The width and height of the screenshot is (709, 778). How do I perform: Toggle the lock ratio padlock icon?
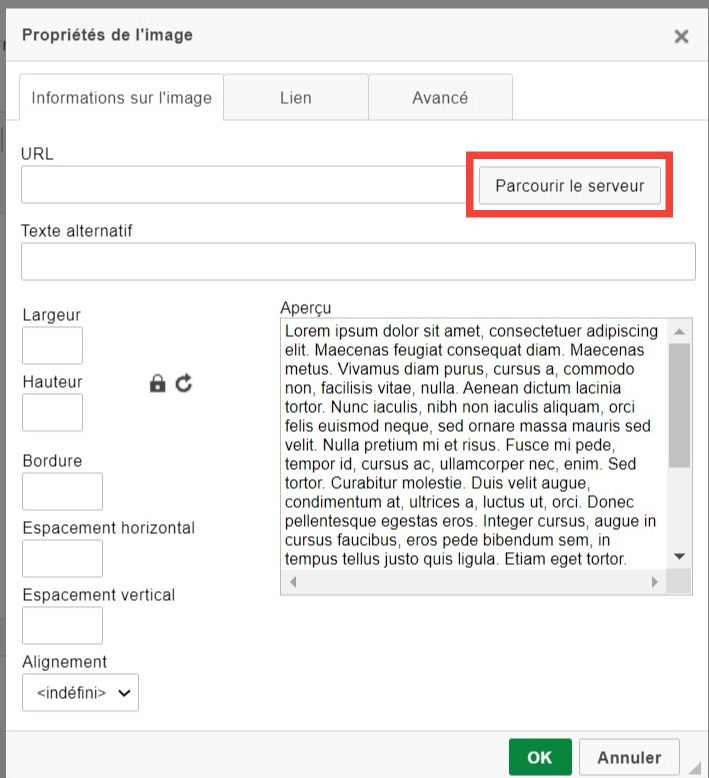point(157,384)
